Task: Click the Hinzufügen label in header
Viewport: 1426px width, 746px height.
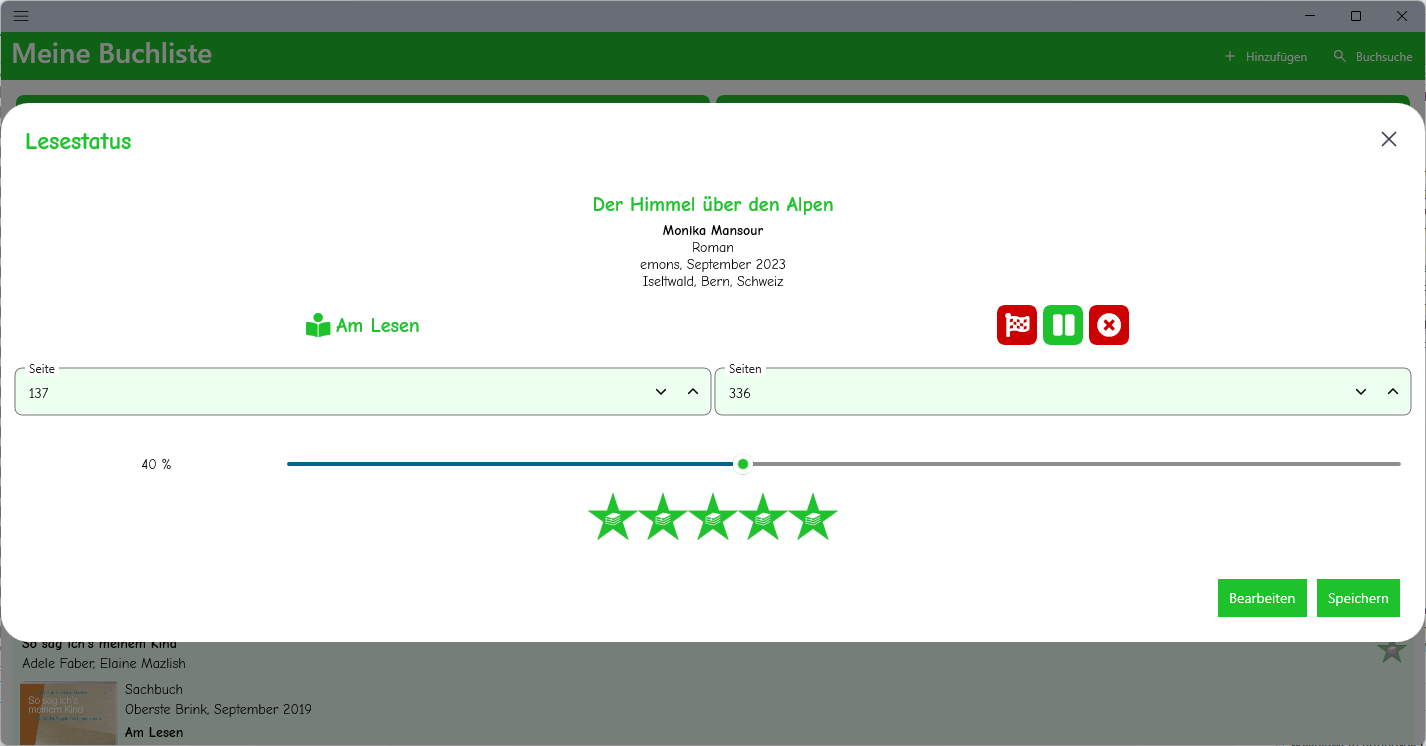Action: (x=1276, y=57)
